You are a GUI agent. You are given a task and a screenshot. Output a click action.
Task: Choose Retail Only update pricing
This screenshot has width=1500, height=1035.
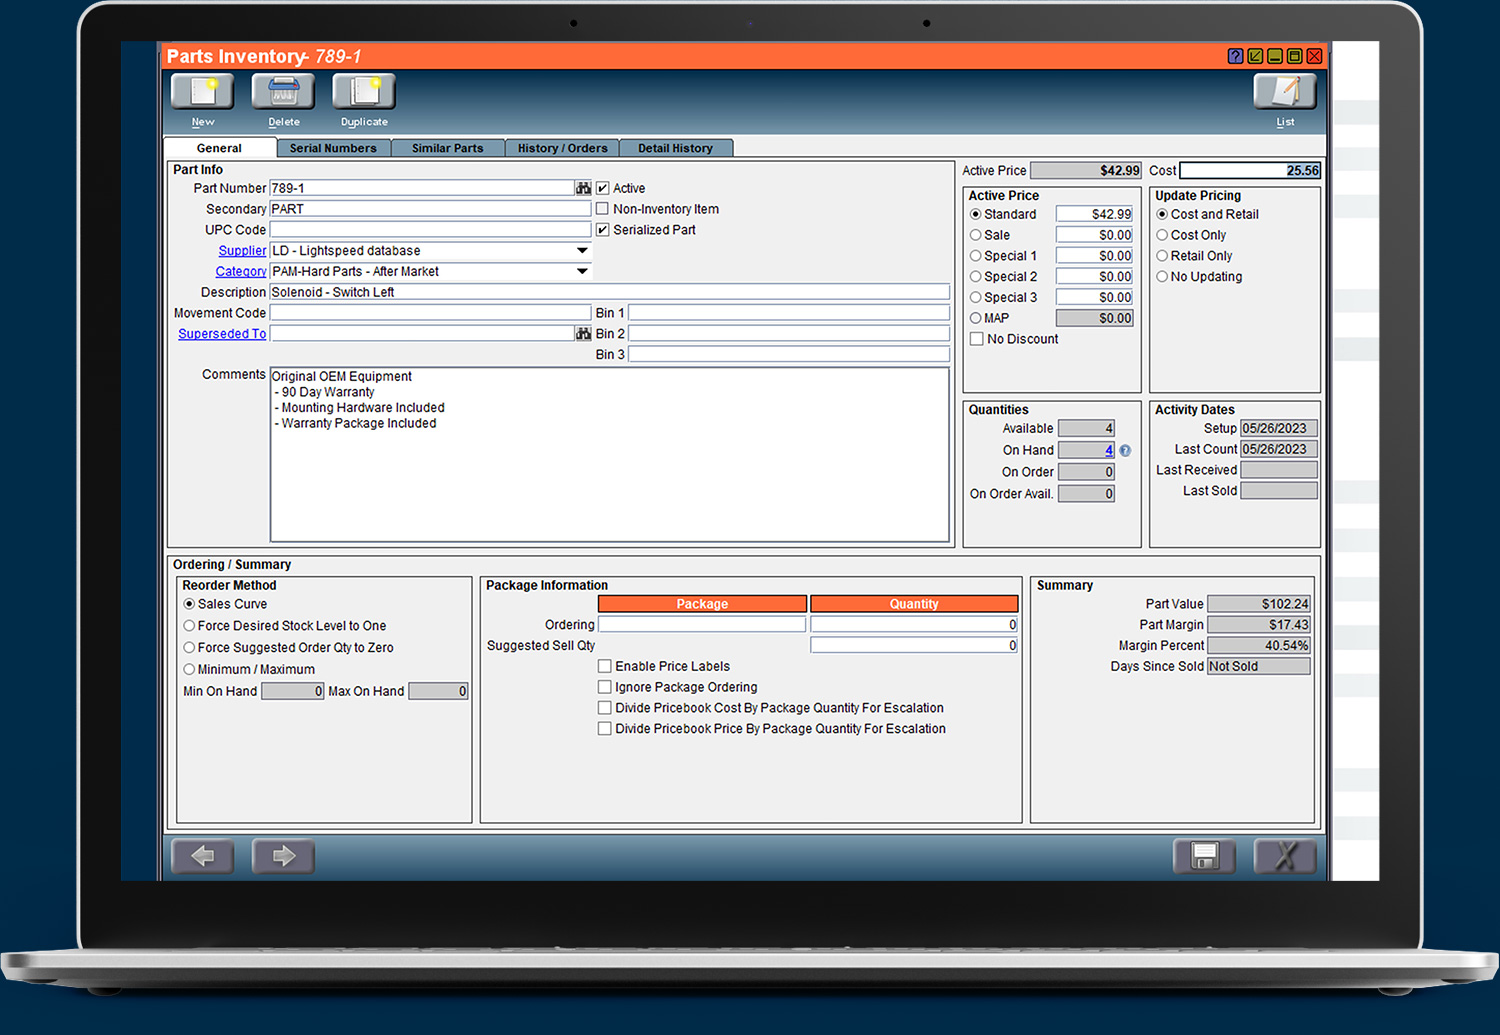coord(1162,256)
